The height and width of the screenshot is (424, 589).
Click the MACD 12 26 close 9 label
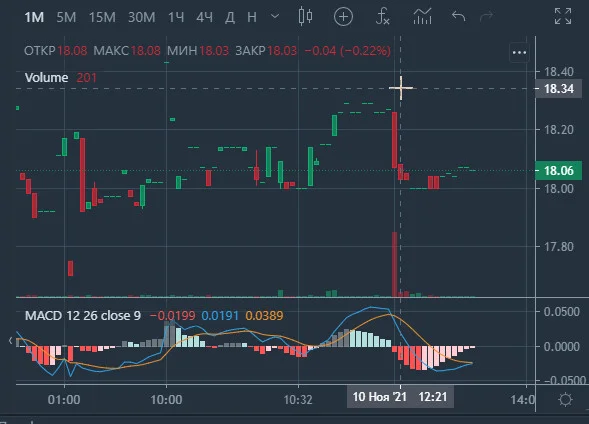pos(83,315)
